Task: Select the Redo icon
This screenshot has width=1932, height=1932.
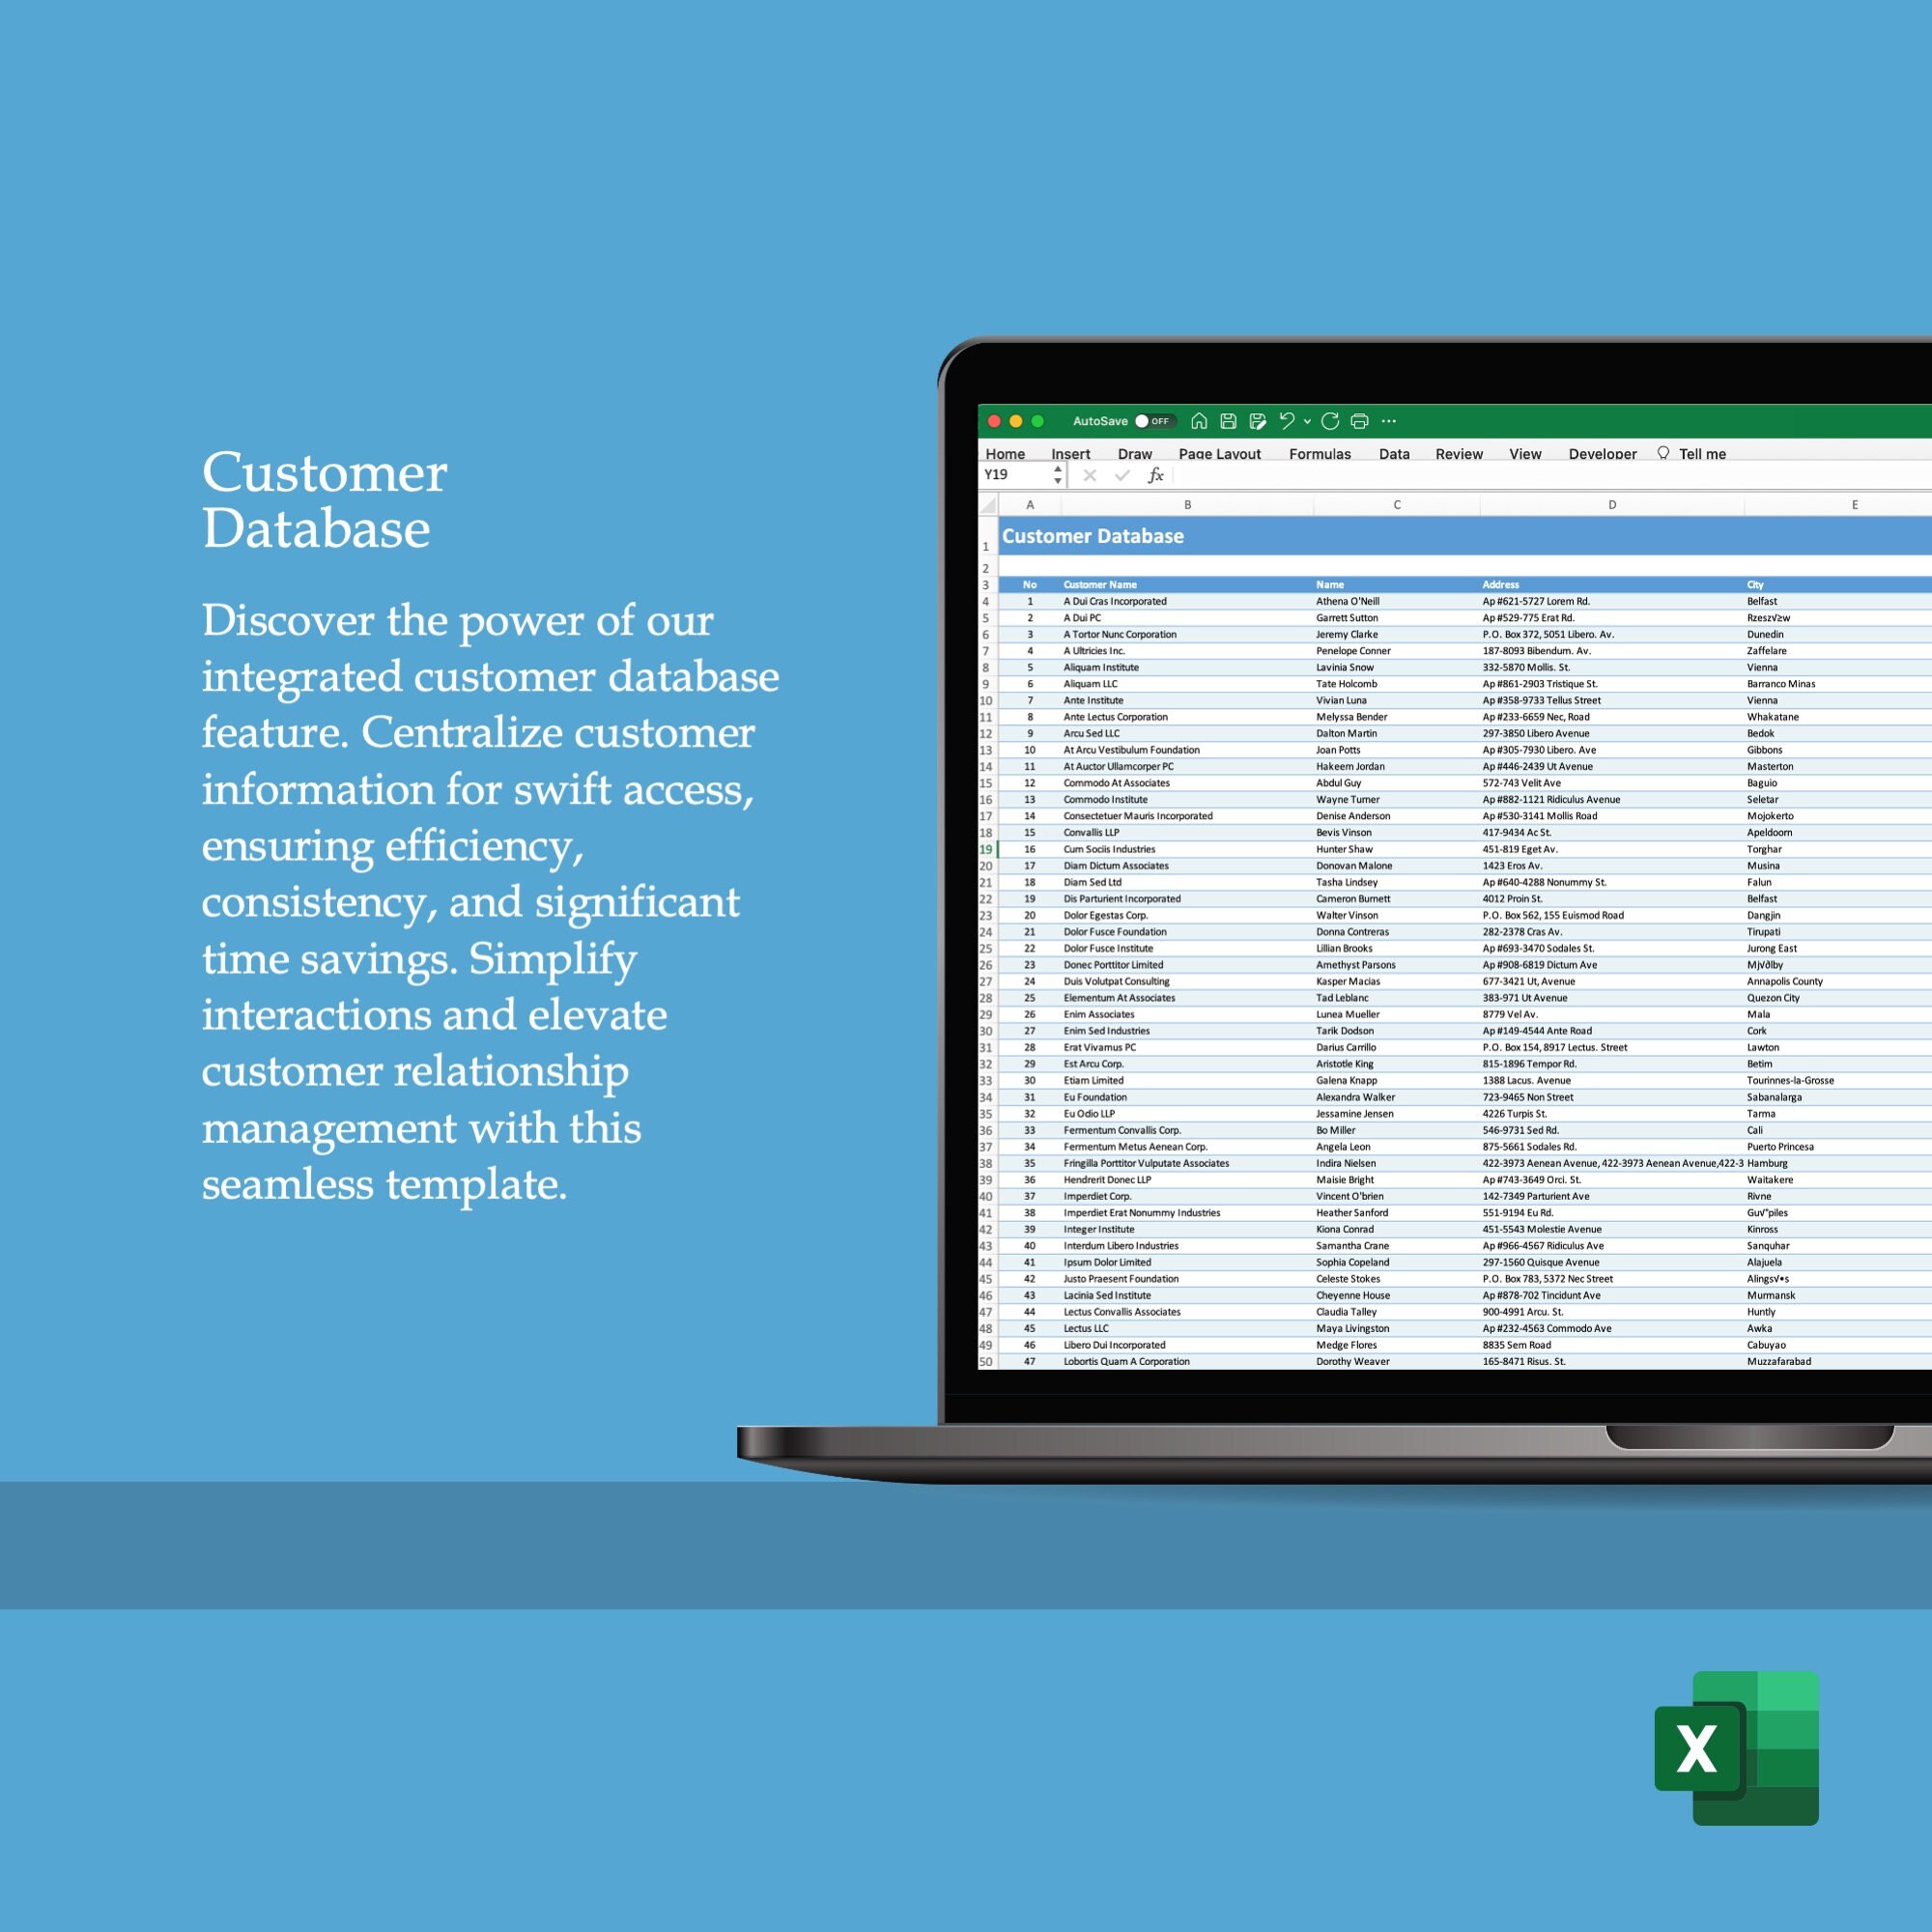Action: (1330, 421)
